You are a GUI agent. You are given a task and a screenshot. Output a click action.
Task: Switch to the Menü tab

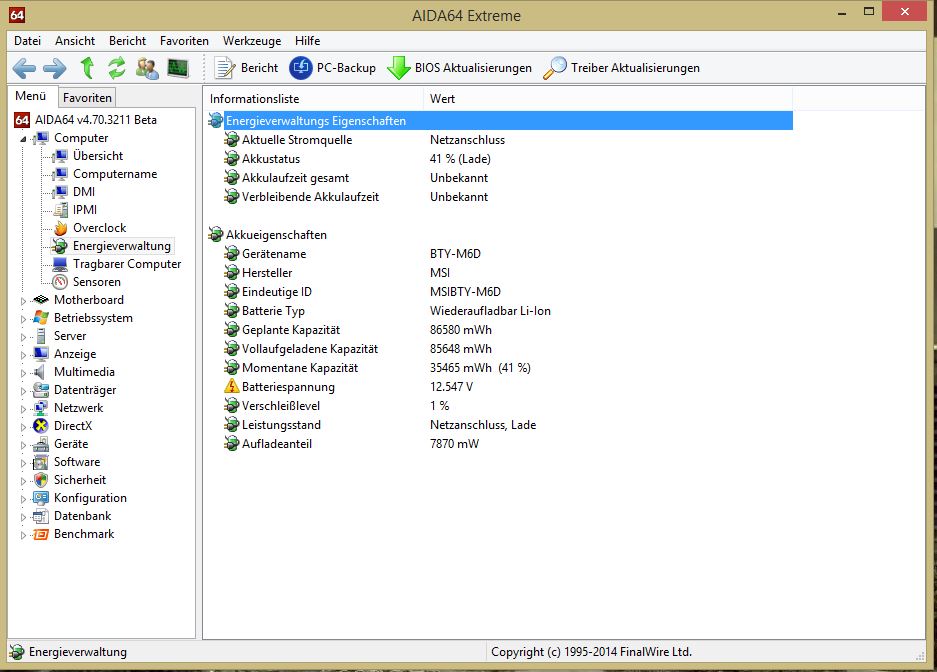coord(31,96)
